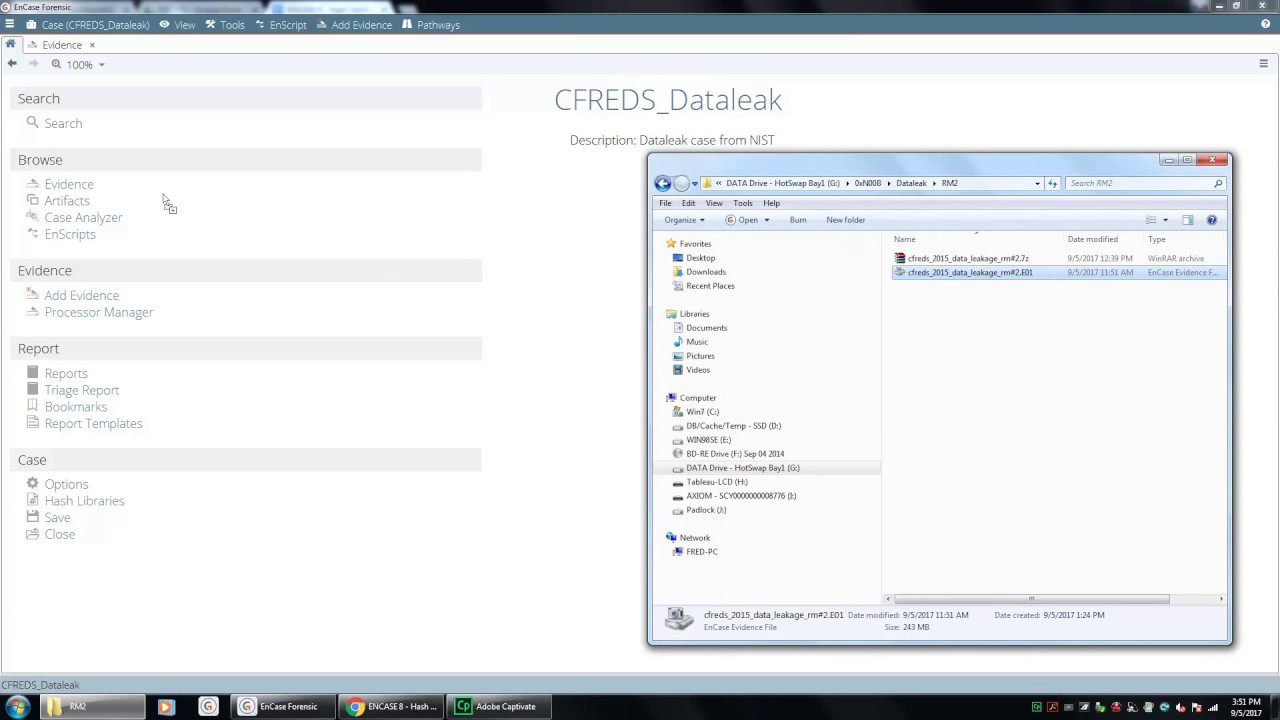Viewport: 1280px width, 720px height.
Task: Switch to Adobe Captivate in taskbar
Action: 497,706
